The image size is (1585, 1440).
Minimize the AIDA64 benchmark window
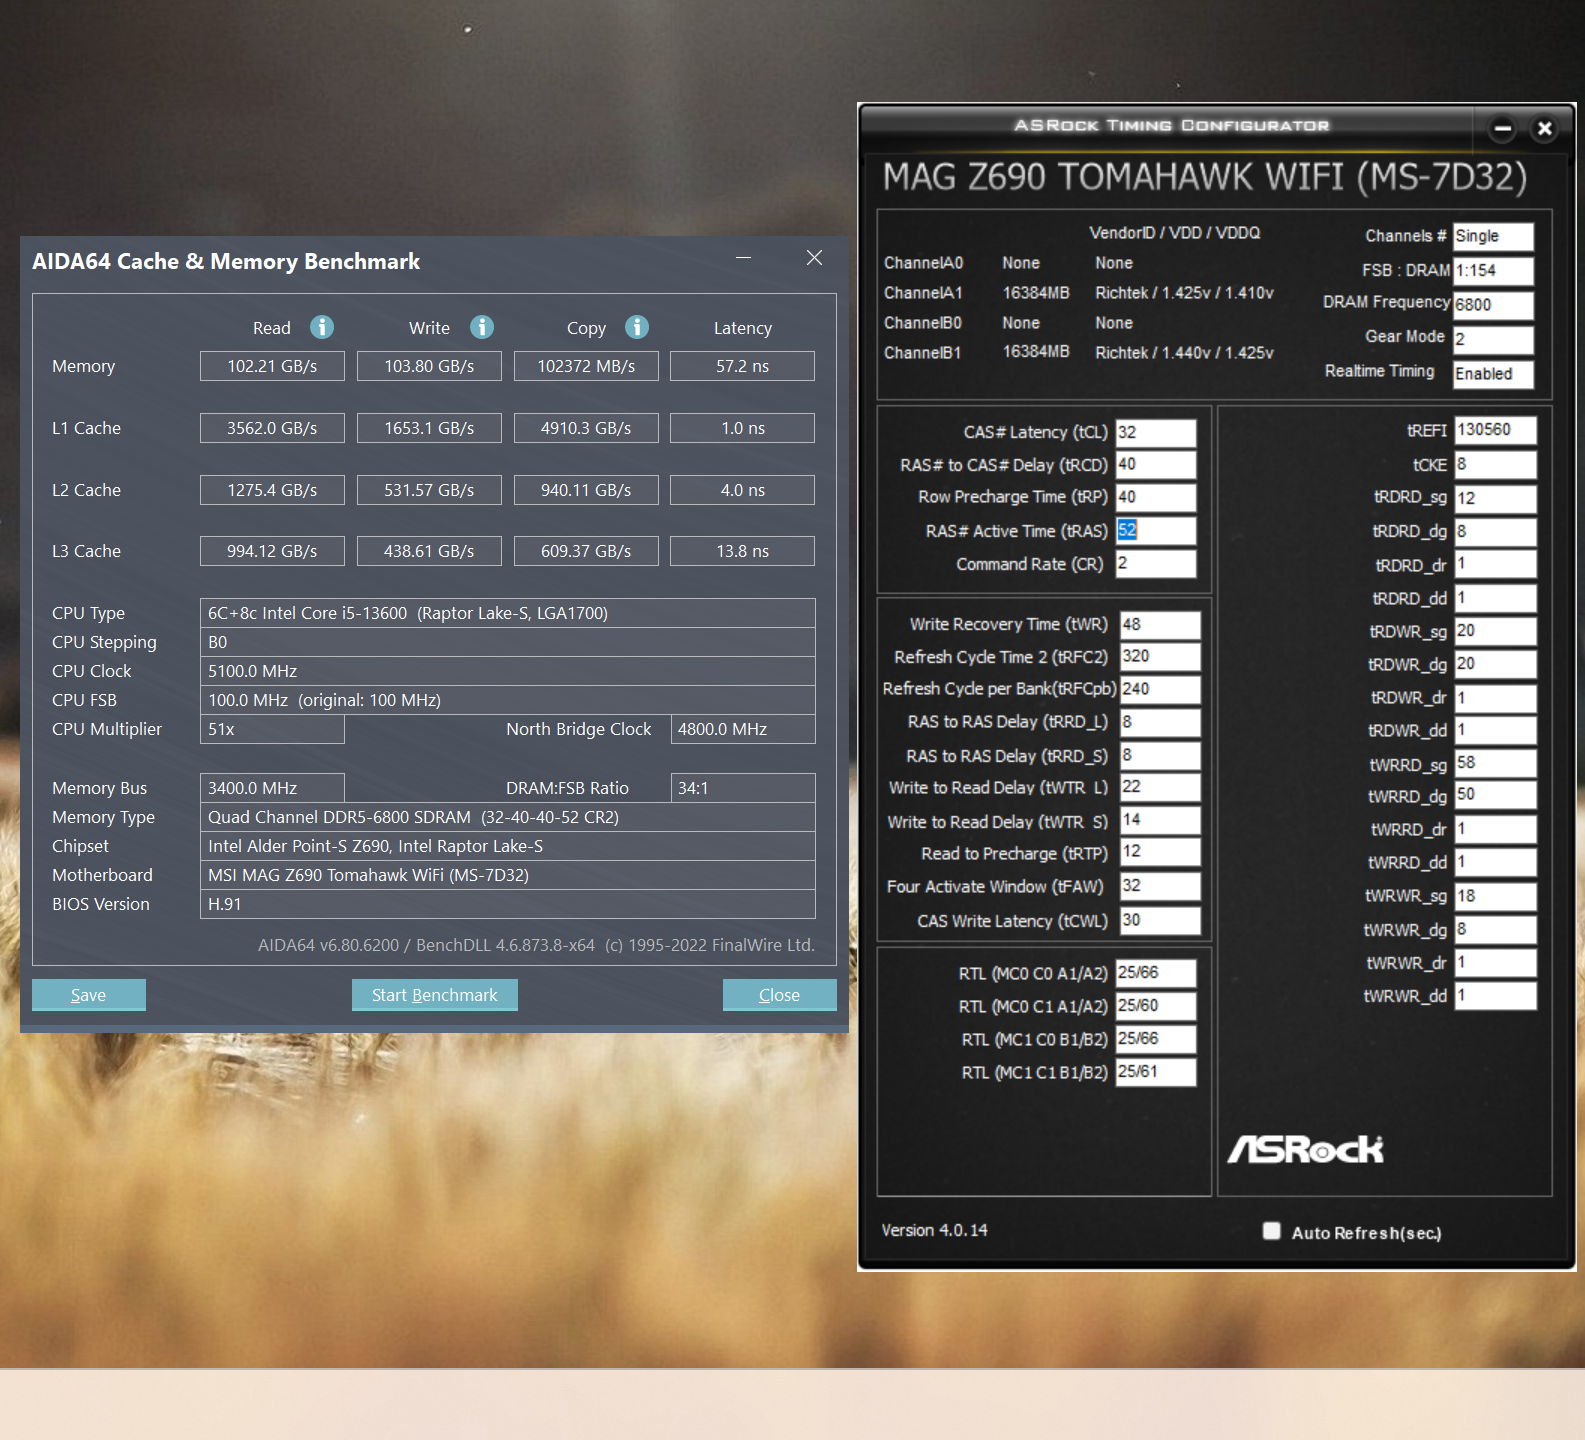[743, 258]
